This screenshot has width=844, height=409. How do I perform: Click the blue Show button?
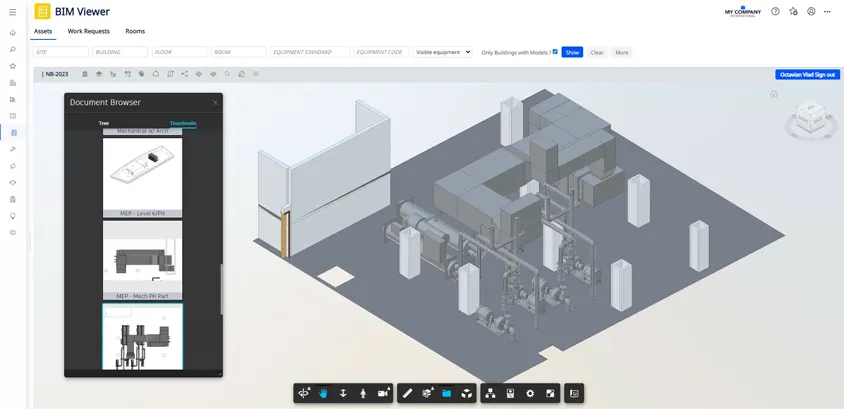[572, 52]
